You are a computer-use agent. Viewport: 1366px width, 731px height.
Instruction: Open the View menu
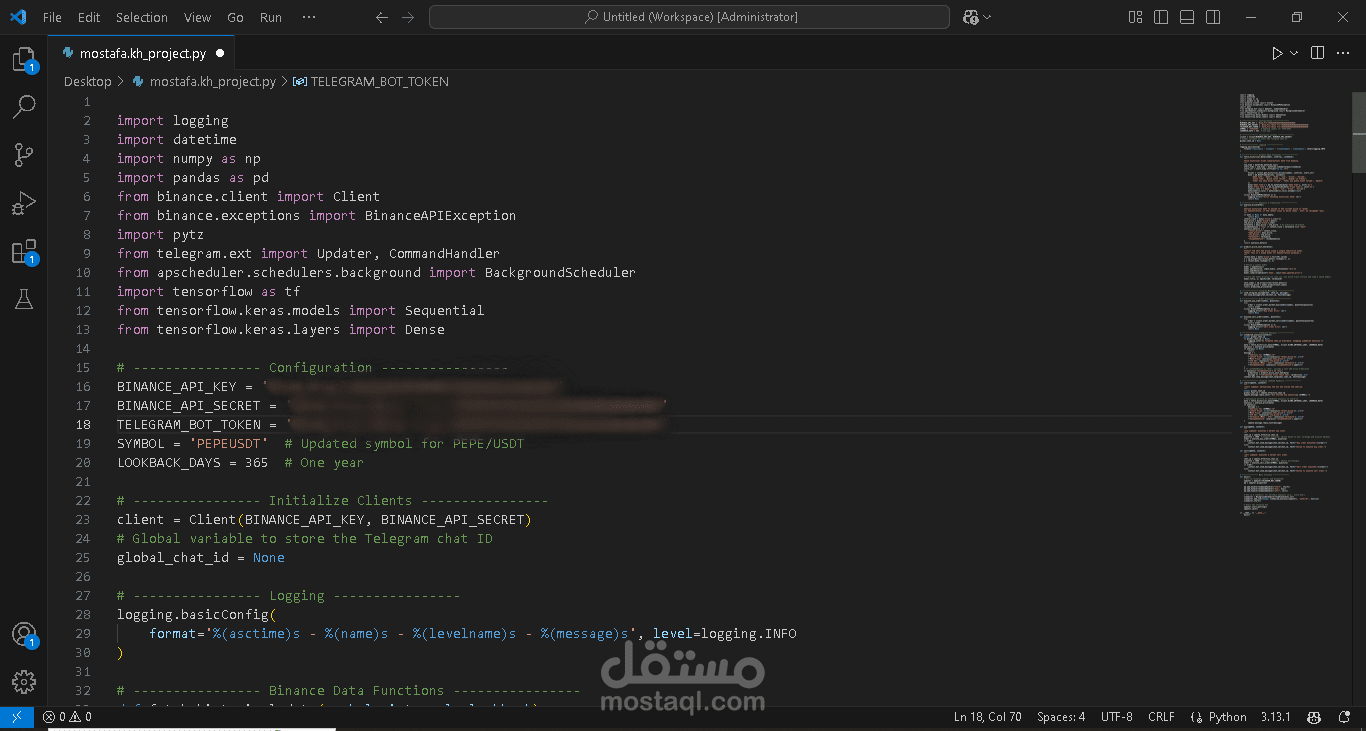pos(198,17)
